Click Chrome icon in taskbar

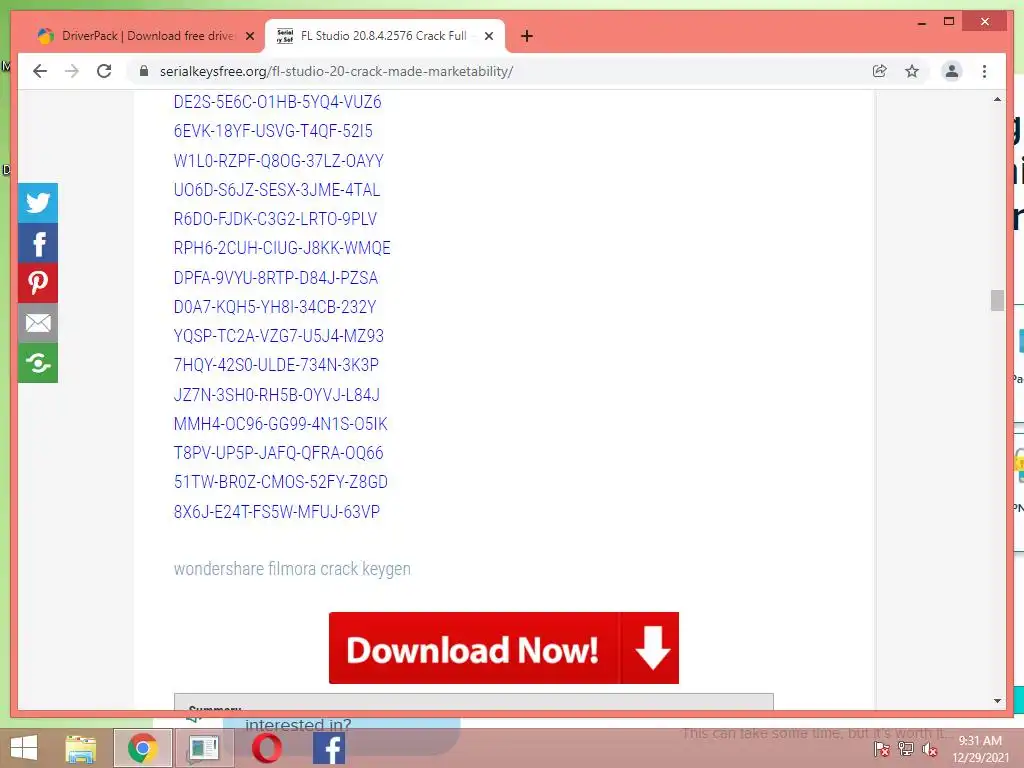point(142,748)
